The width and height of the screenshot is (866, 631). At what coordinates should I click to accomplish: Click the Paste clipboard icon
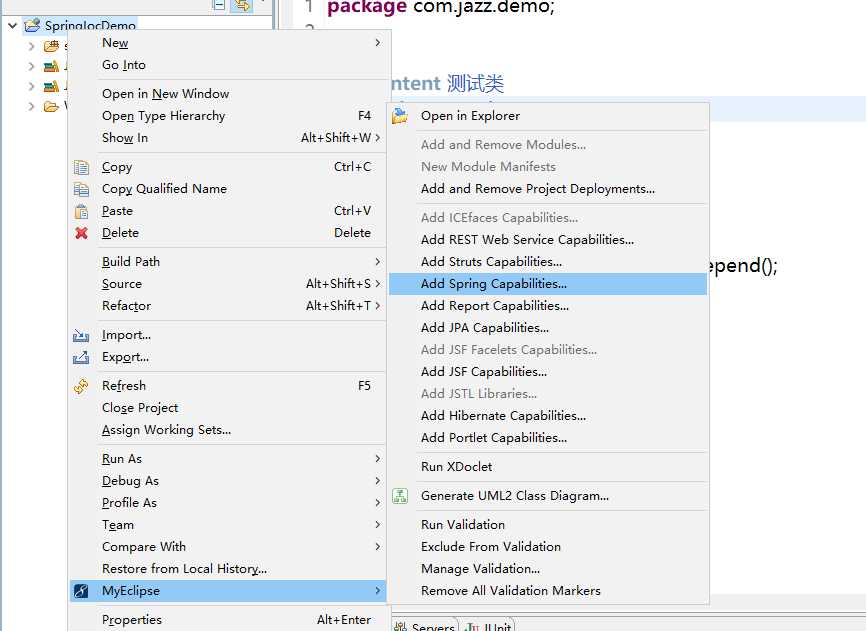click(x=81, y=211)
